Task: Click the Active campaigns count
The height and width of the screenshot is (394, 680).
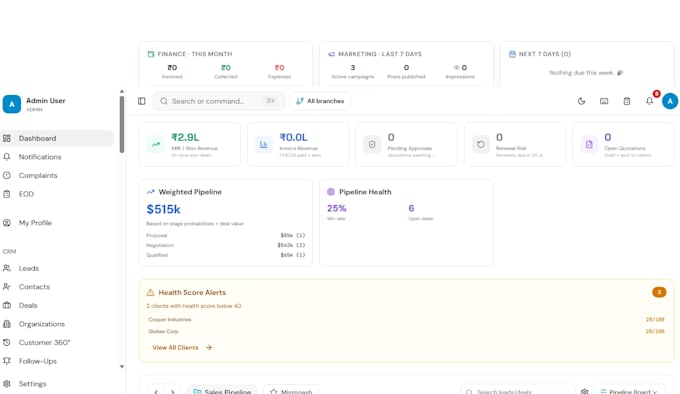Action: [353, 68]
